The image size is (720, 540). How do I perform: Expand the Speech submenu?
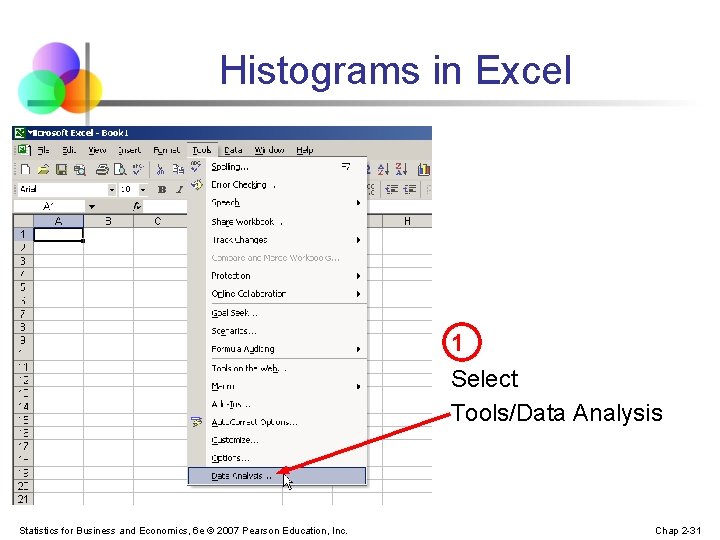(x=358, y=202)
